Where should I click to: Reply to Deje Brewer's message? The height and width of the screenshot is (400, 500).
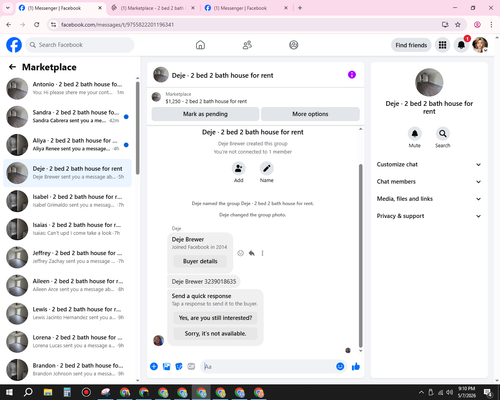(x=252, y=253)
